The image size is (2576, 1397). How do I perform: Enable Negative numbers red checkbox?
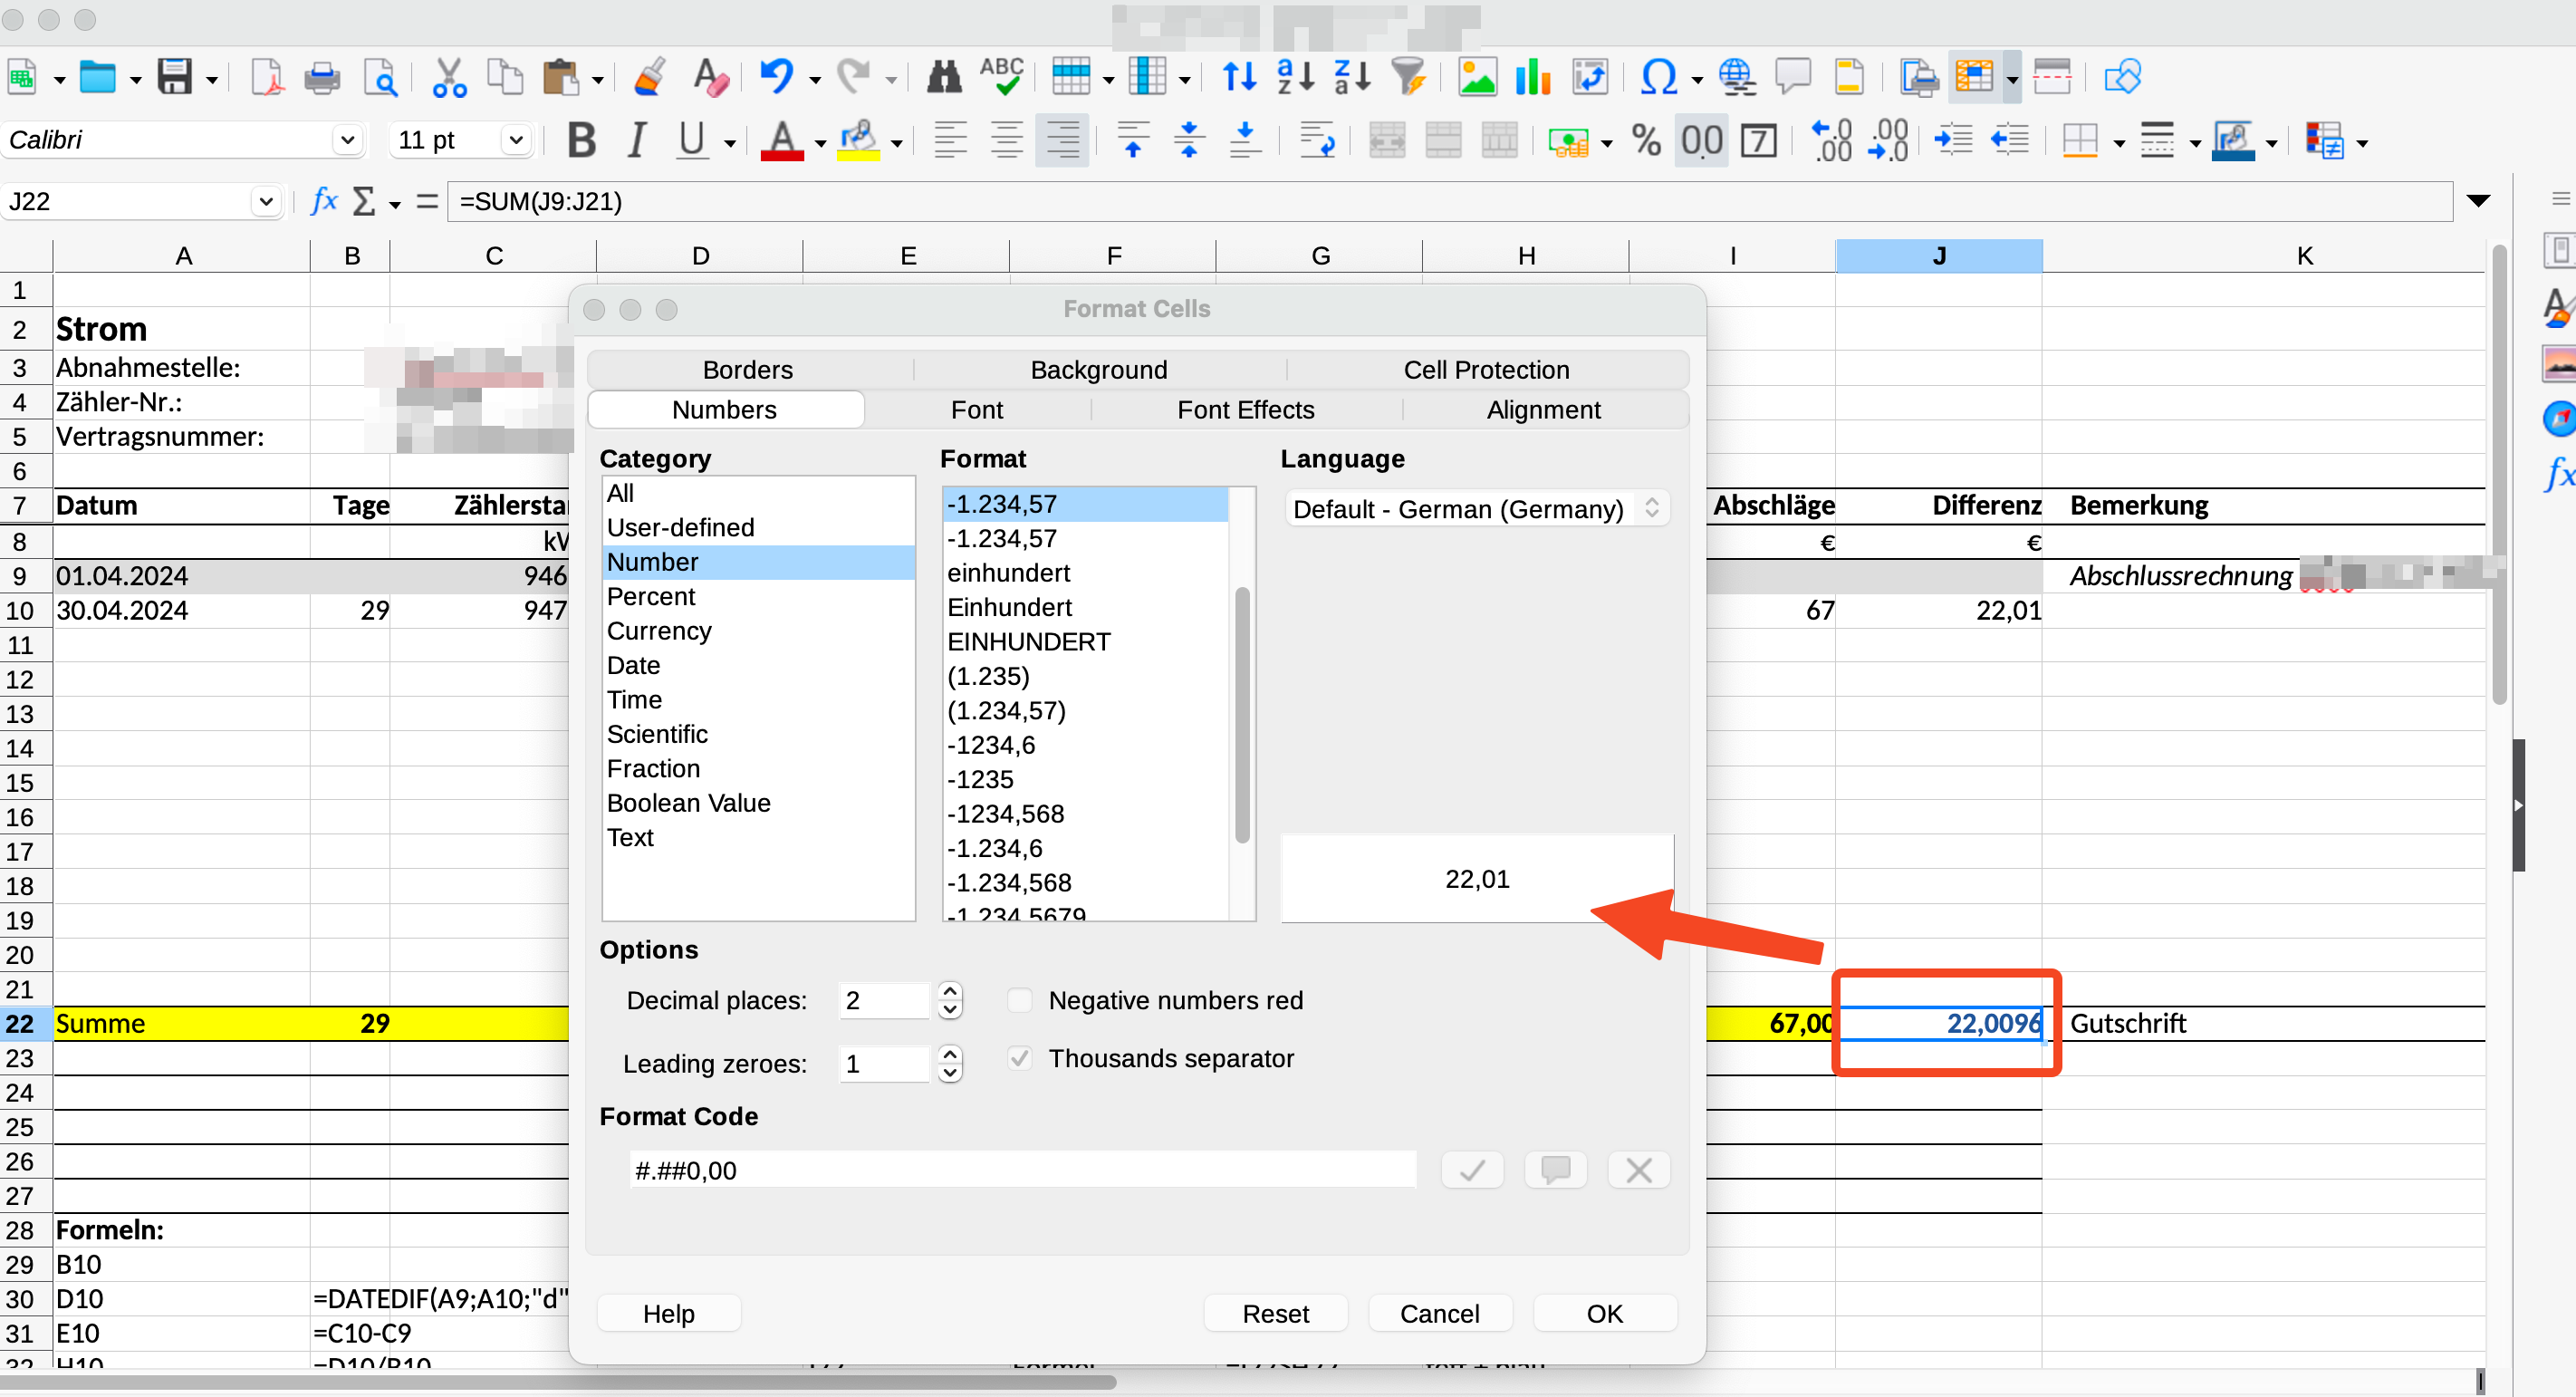click(1019, 1000)
